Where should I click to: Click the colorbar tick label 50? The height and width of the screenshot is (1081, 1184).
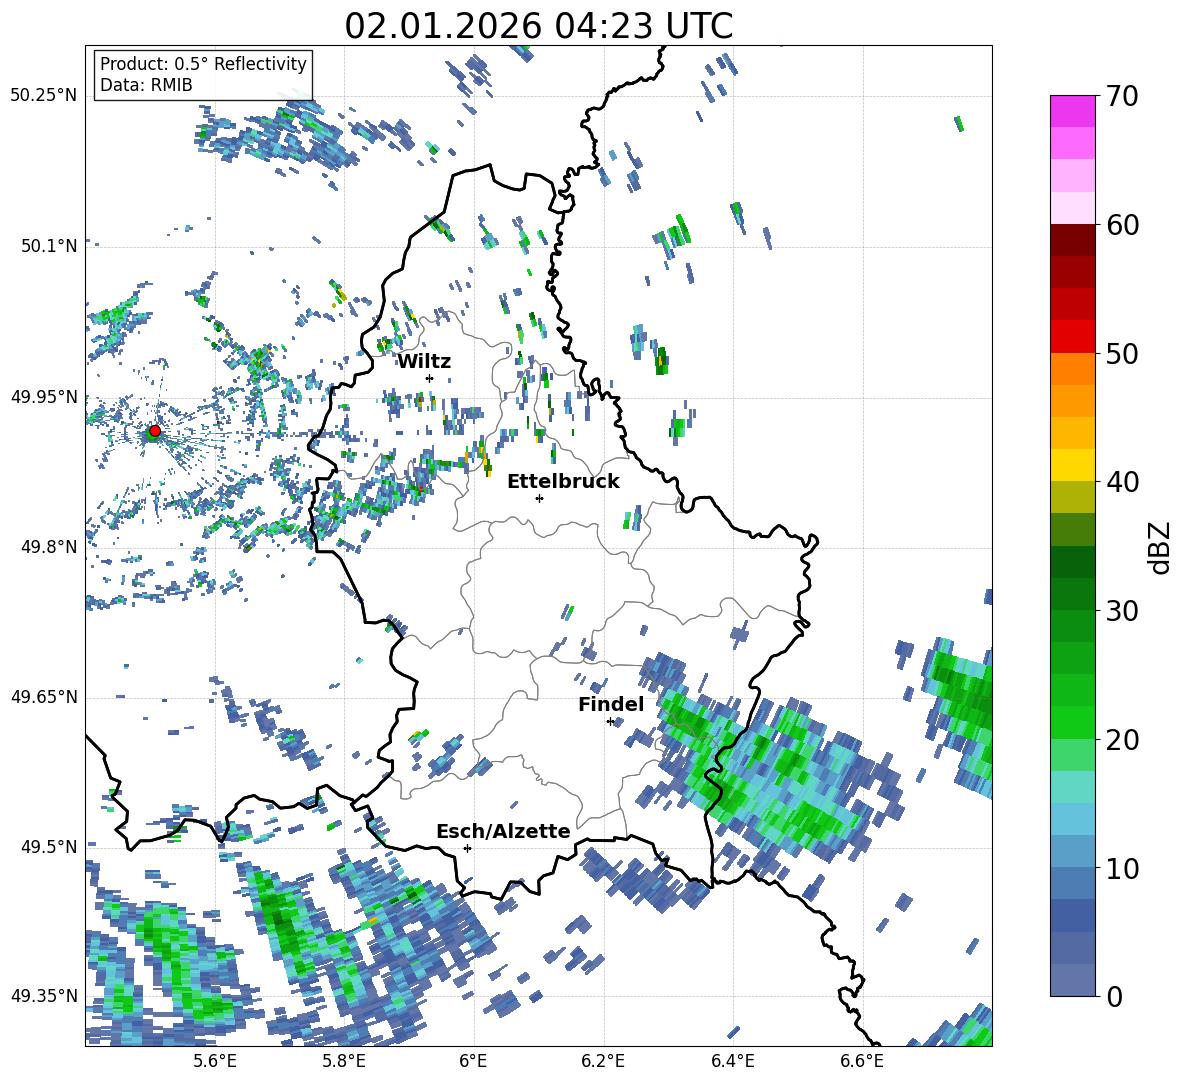coord(1122,353)
